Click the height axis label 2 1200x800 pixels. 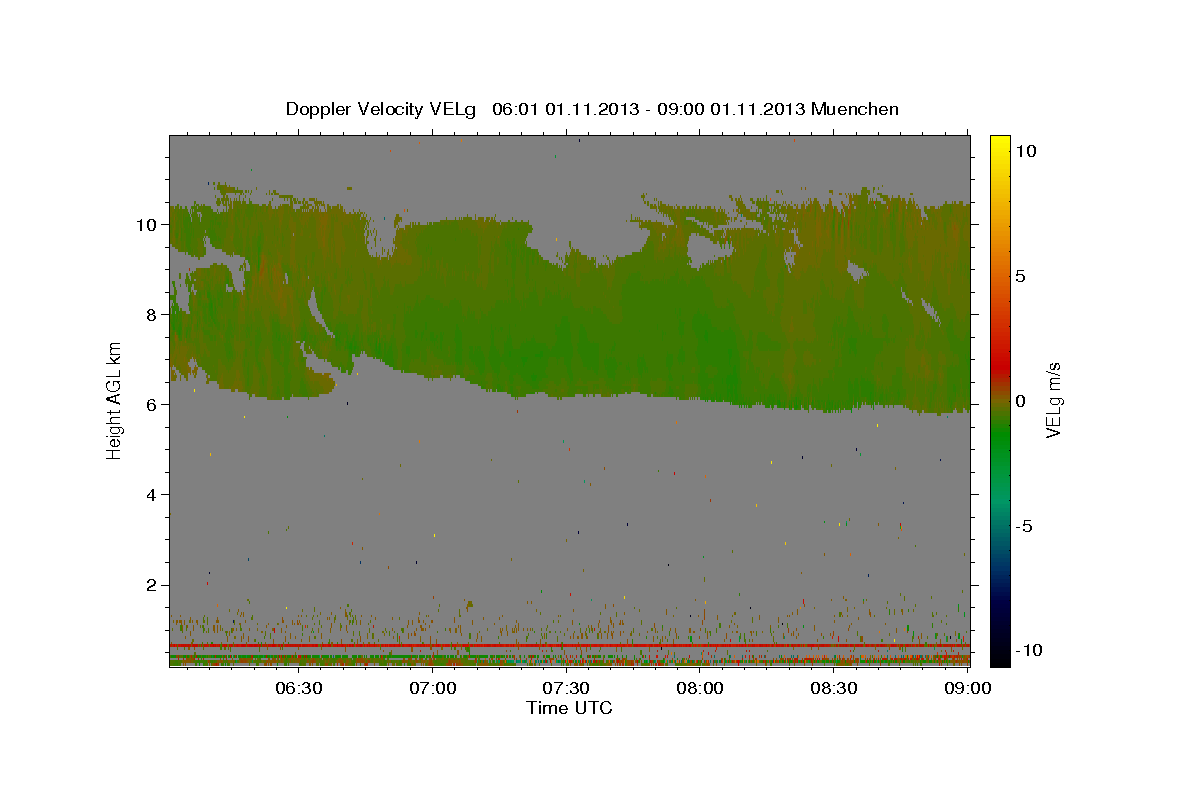[150, 585]
